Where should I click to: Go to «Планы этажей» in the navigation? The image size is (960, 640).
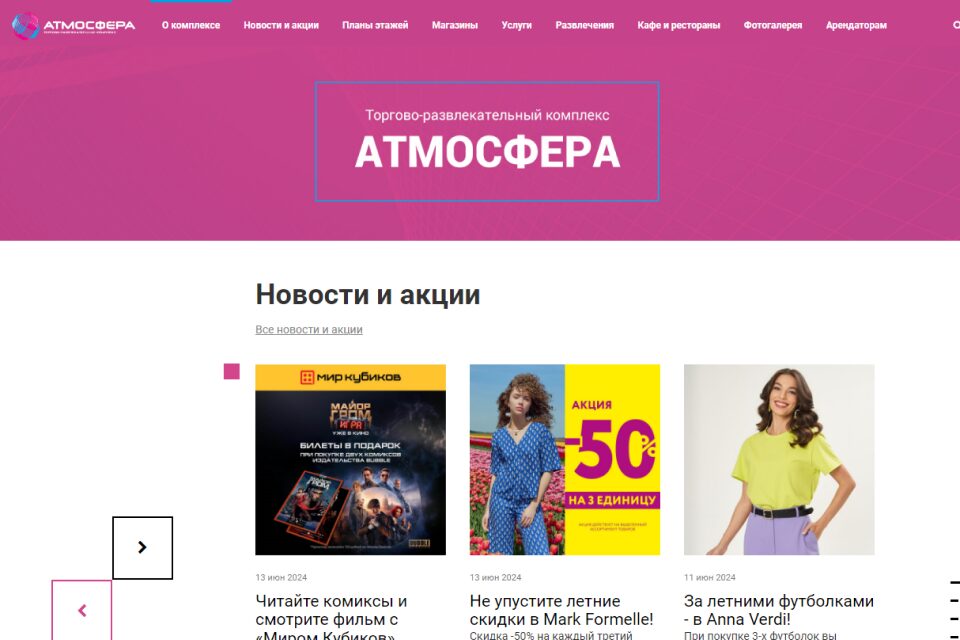point(375,25)
